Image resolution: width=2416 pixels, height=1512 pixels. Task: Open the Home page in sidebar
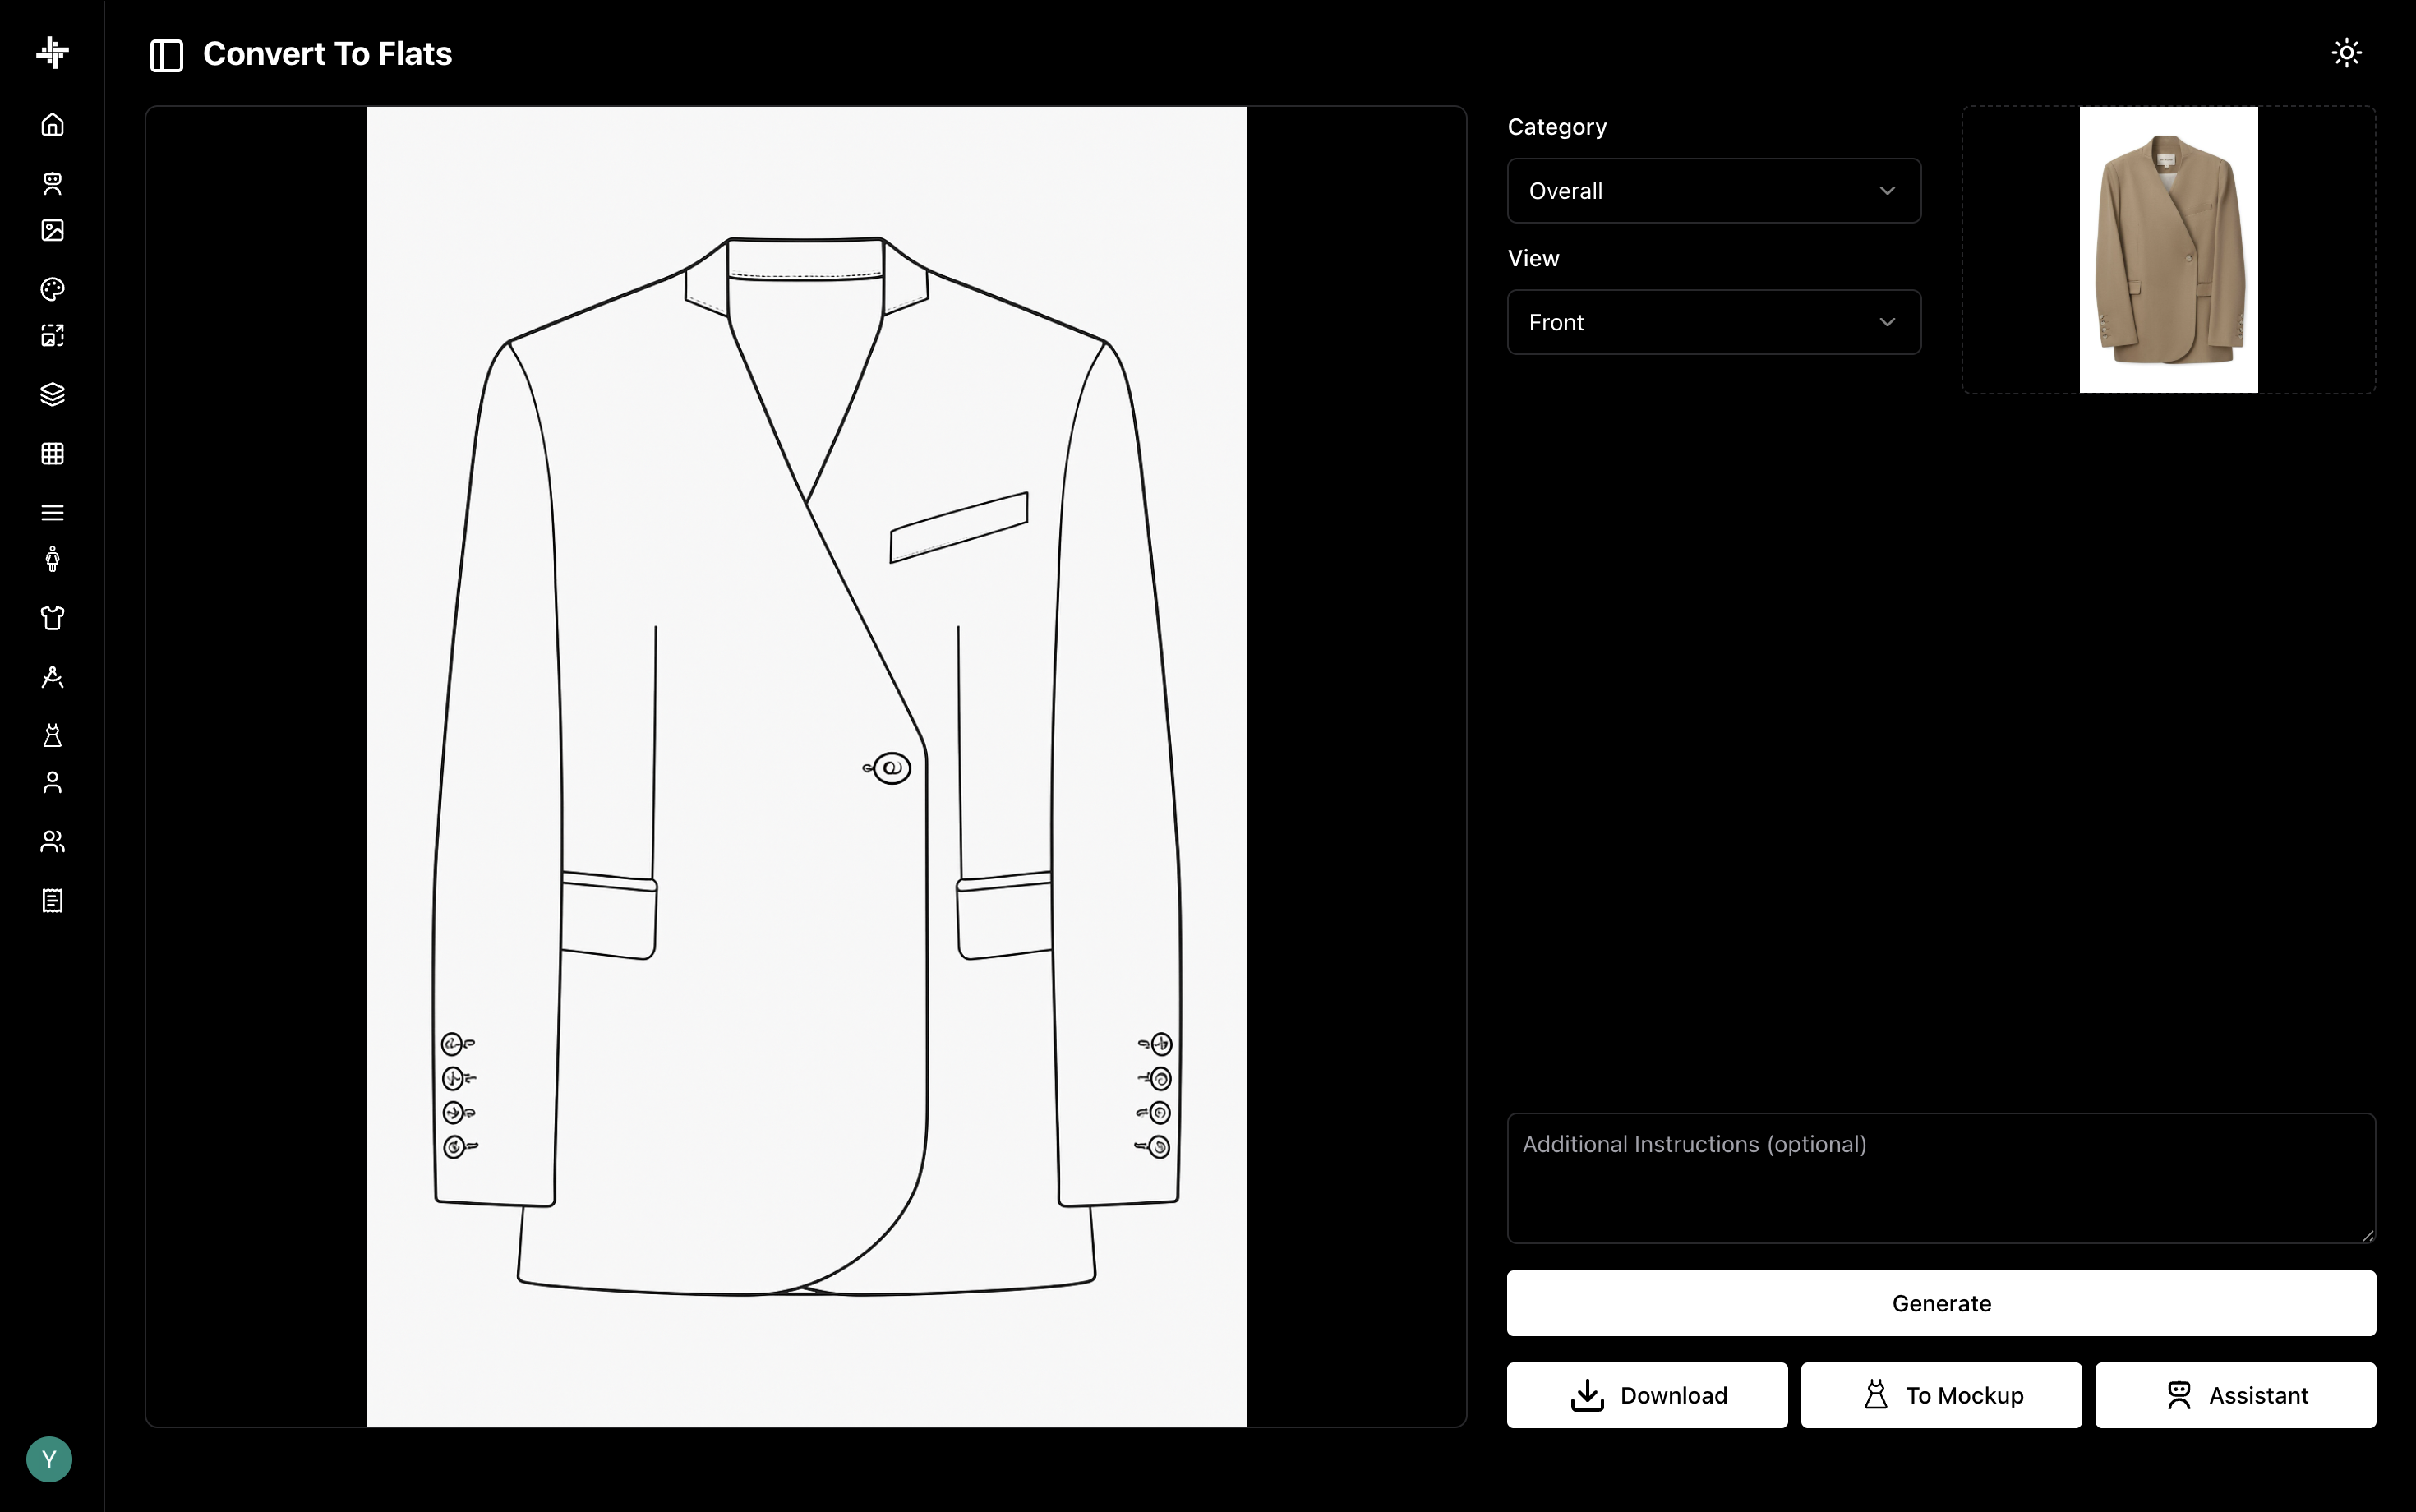(x=52, y=124)
